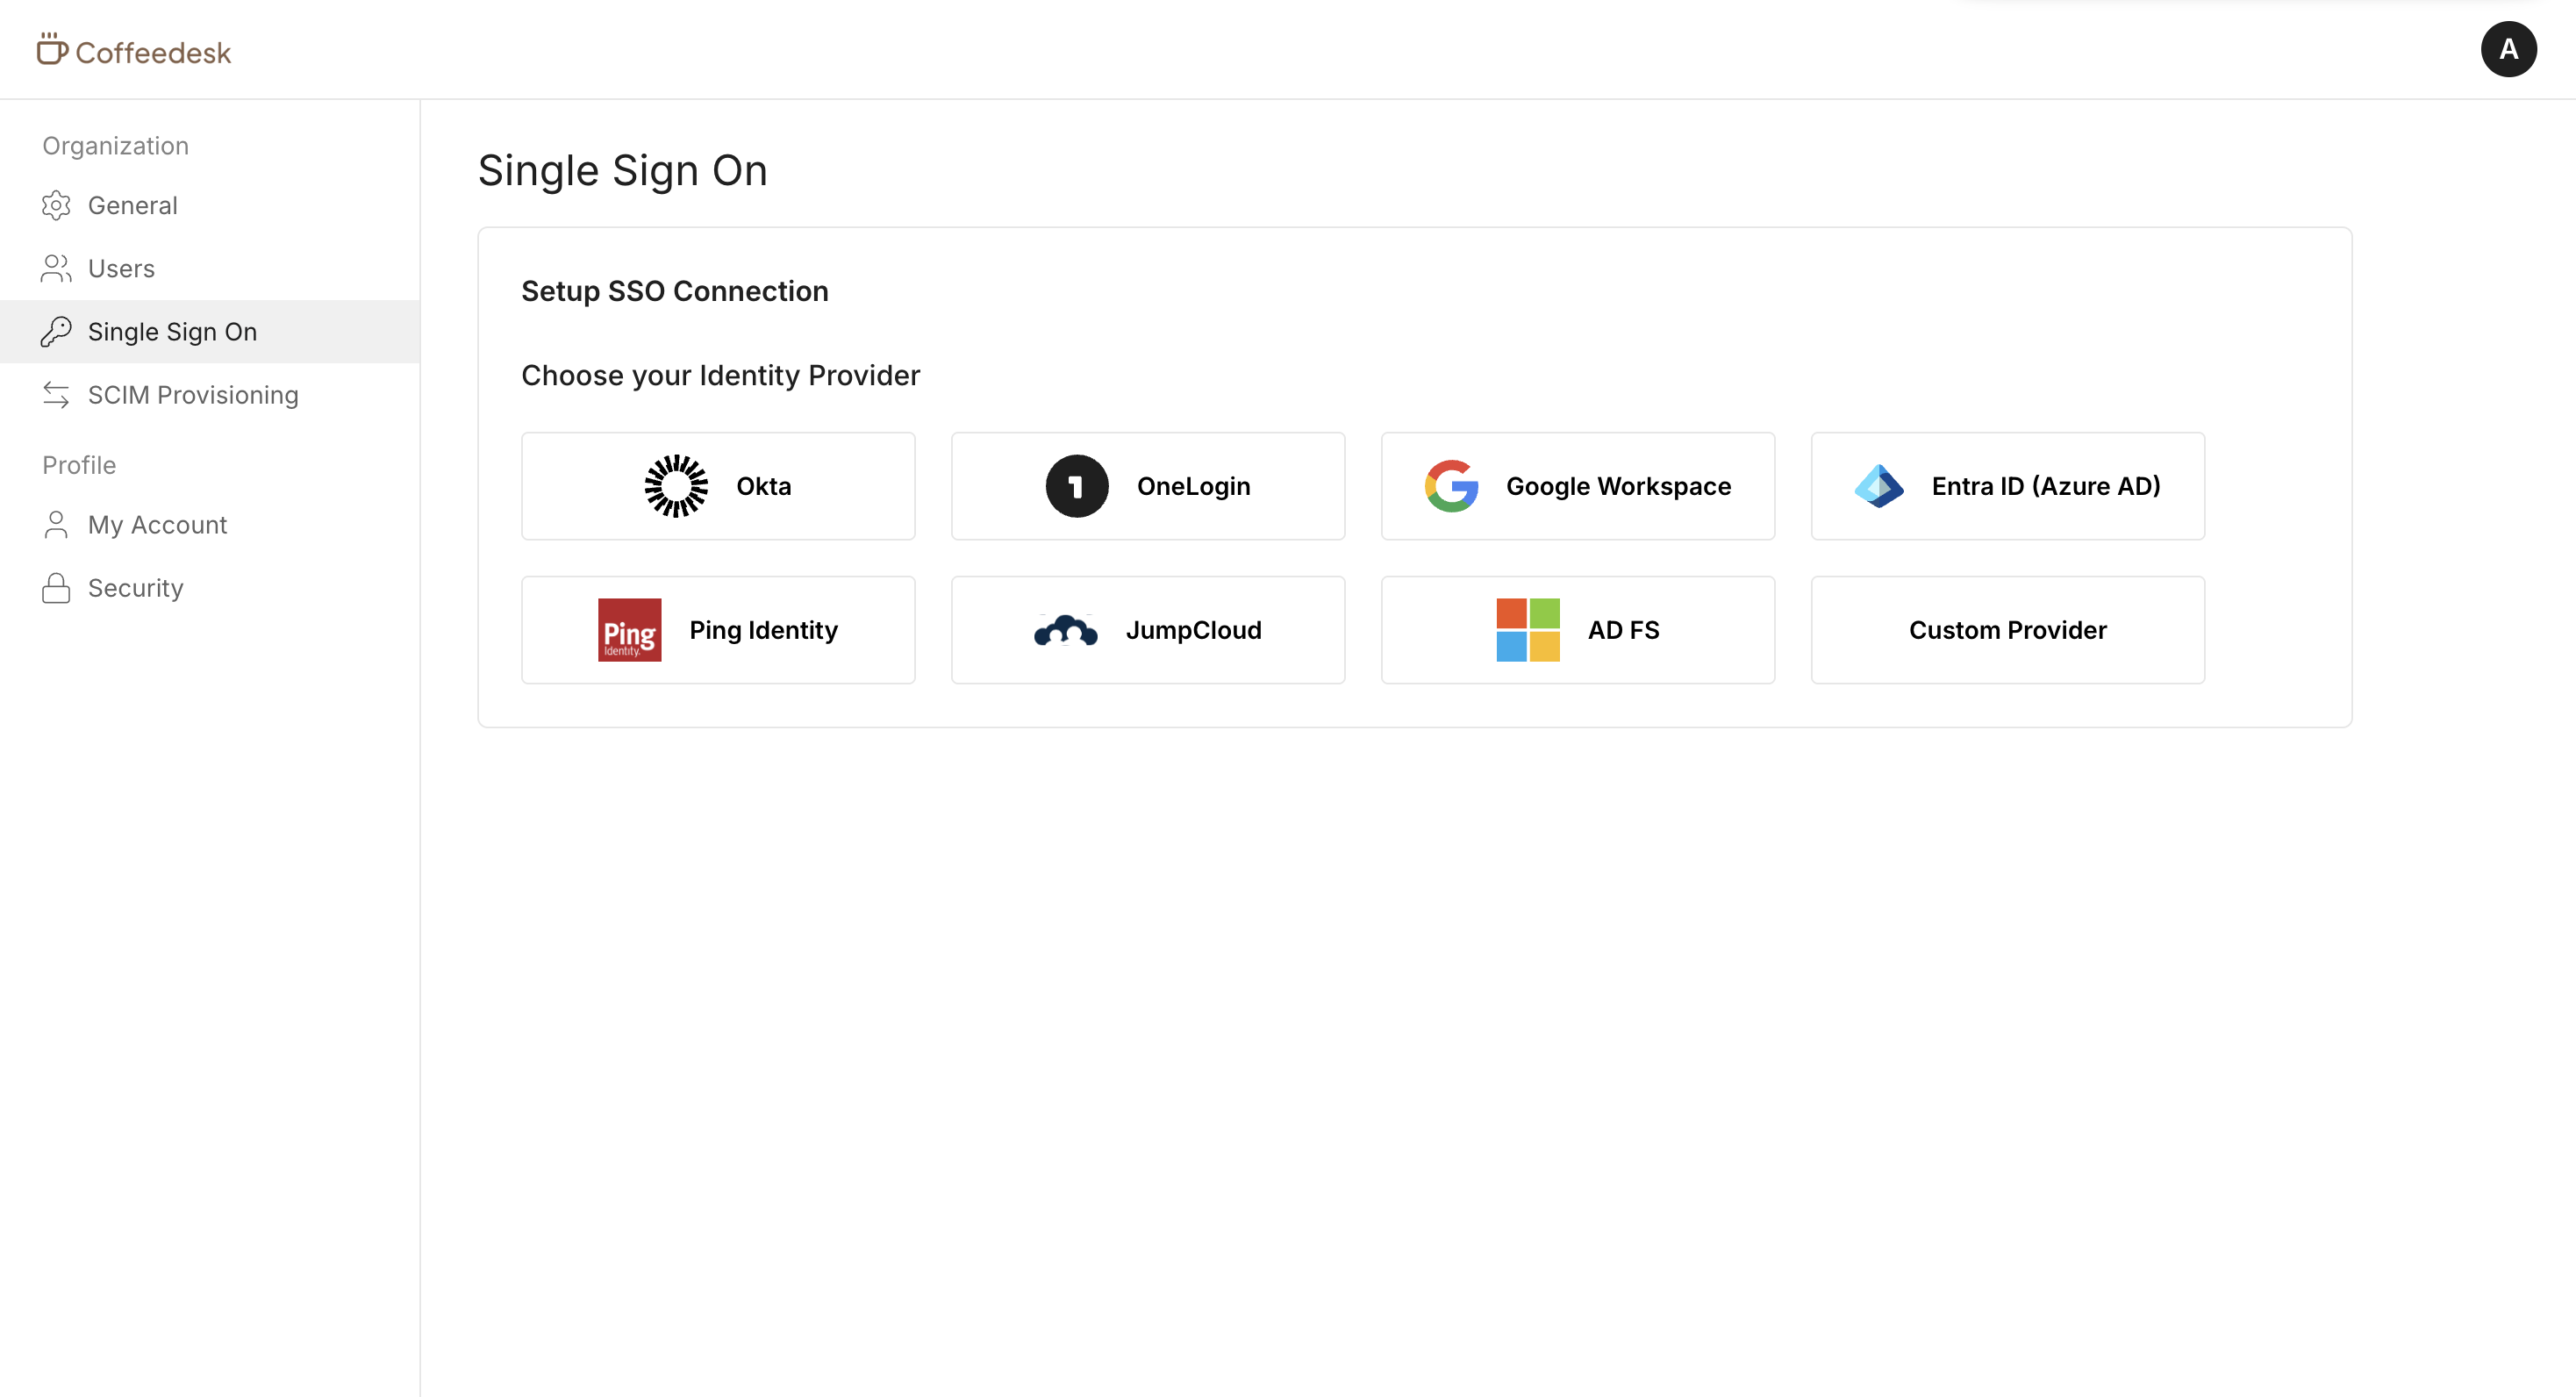Click the Coffeedesk brand name link
The width and height of the screenshot is (2576, 1397).
(153, 52)
